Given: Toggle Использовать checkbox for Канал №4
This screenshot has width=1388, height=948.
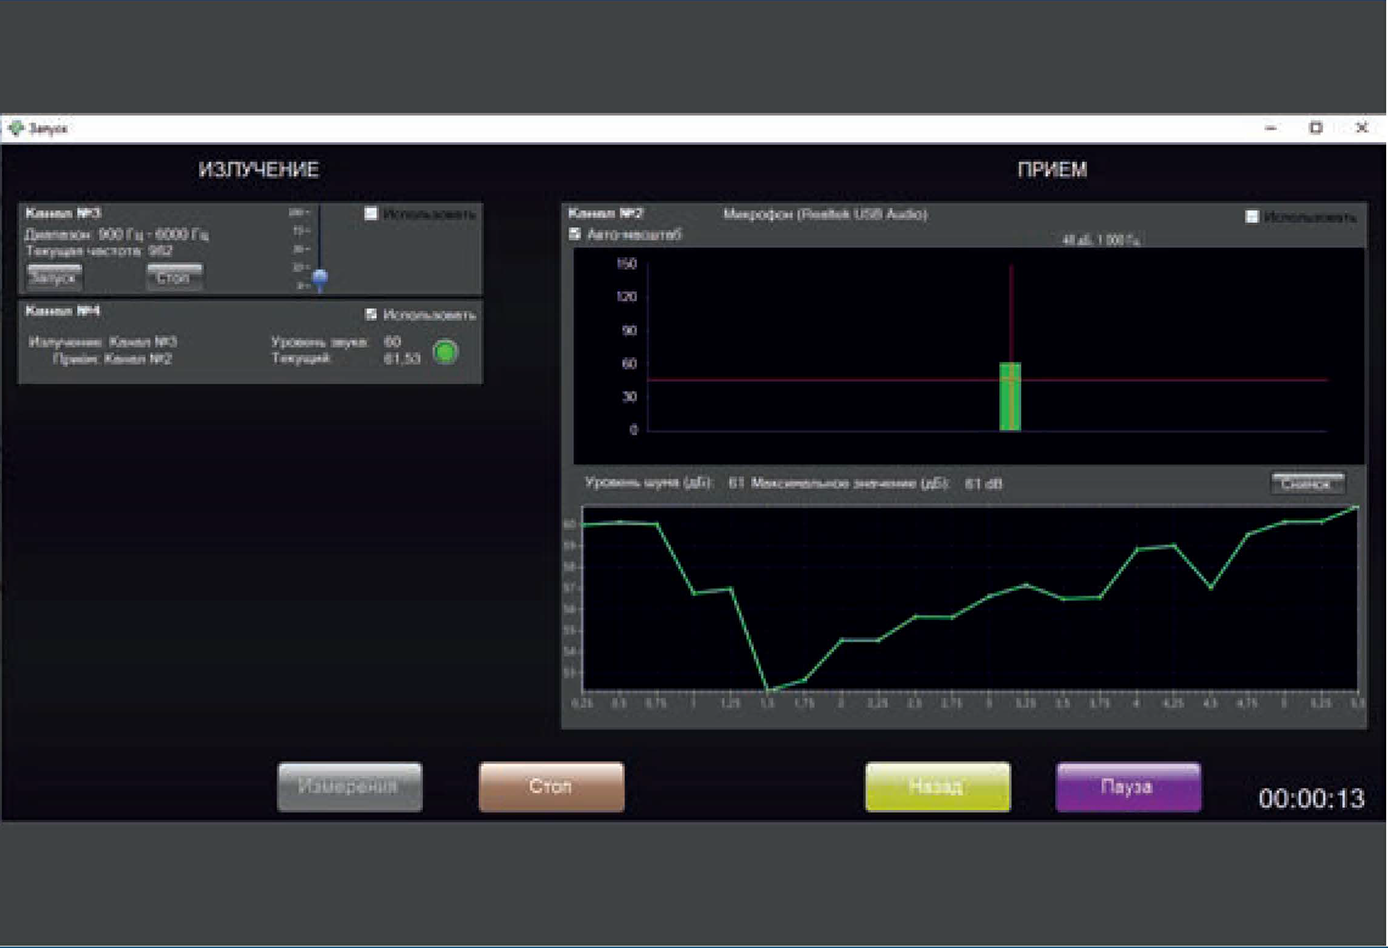Looking at the screenshot, I should pos(371,314).
